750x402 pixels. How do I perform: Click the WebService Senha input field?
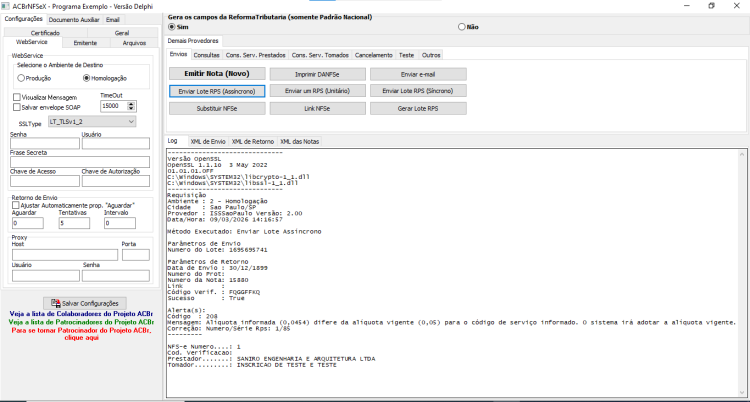(45, 143)
